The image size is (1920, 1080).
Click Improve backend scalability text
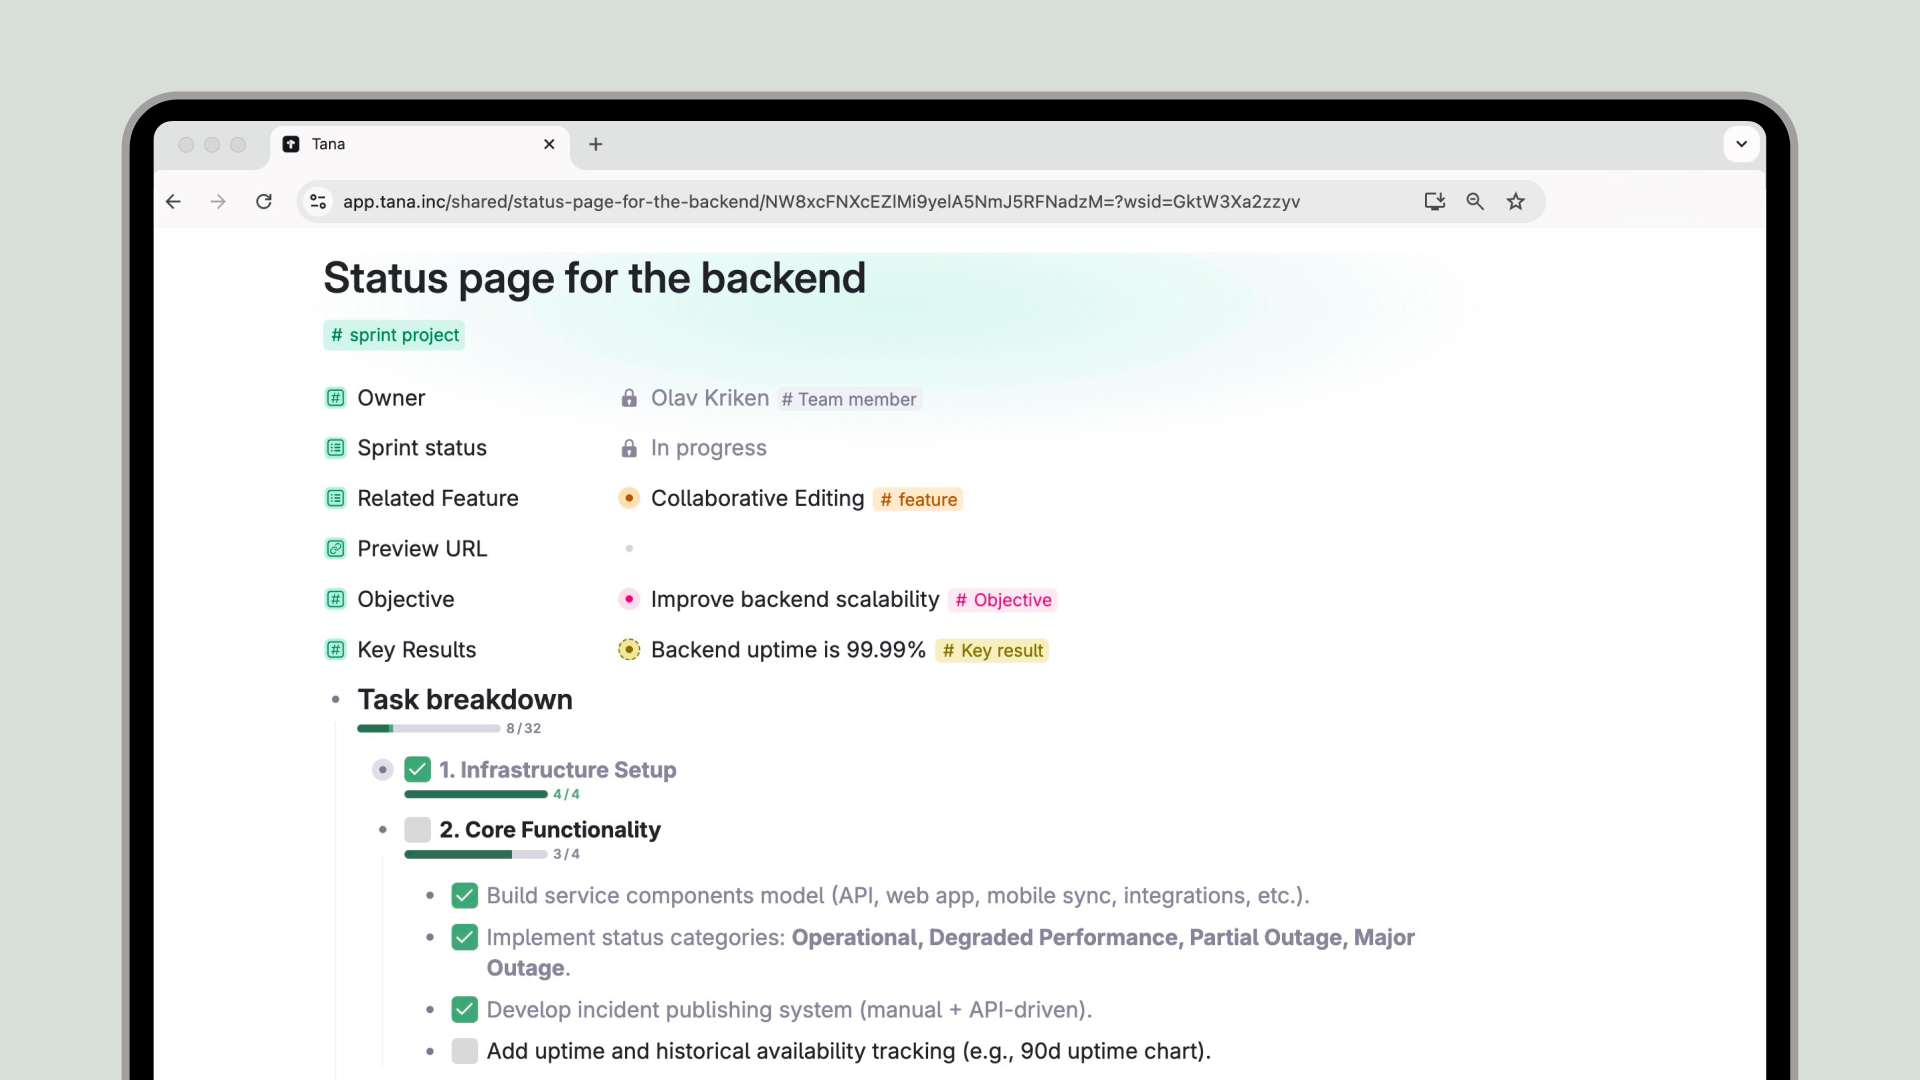pyautogui.click(x=795, y=599)
